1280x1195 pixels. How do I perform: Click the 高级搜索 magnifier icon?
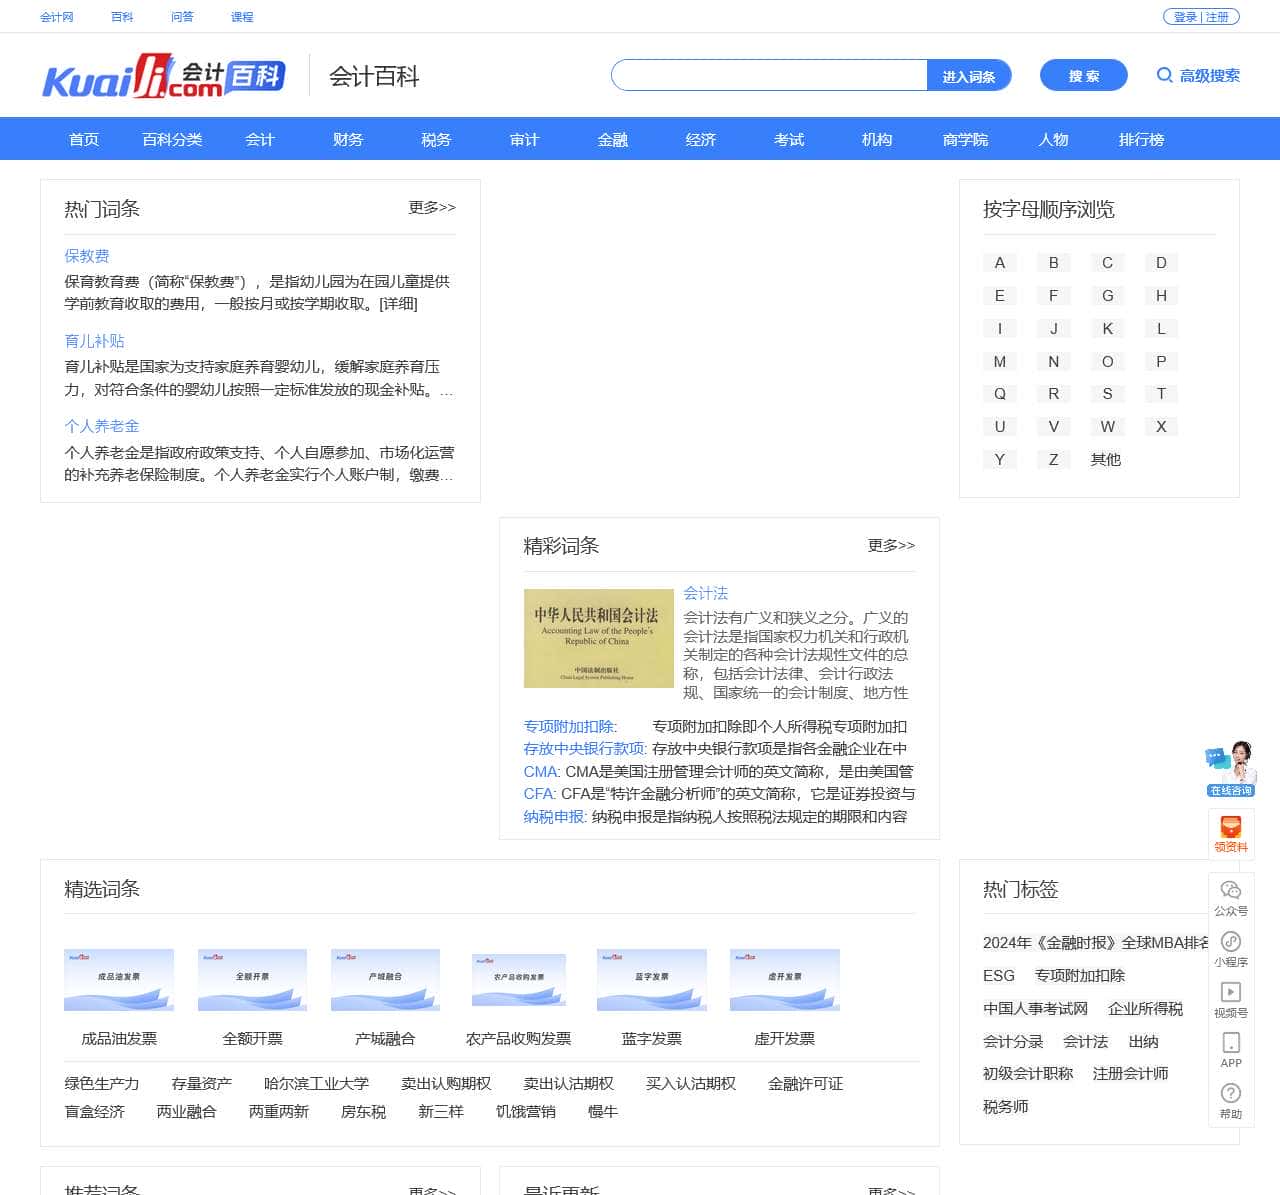[1165, 75]
